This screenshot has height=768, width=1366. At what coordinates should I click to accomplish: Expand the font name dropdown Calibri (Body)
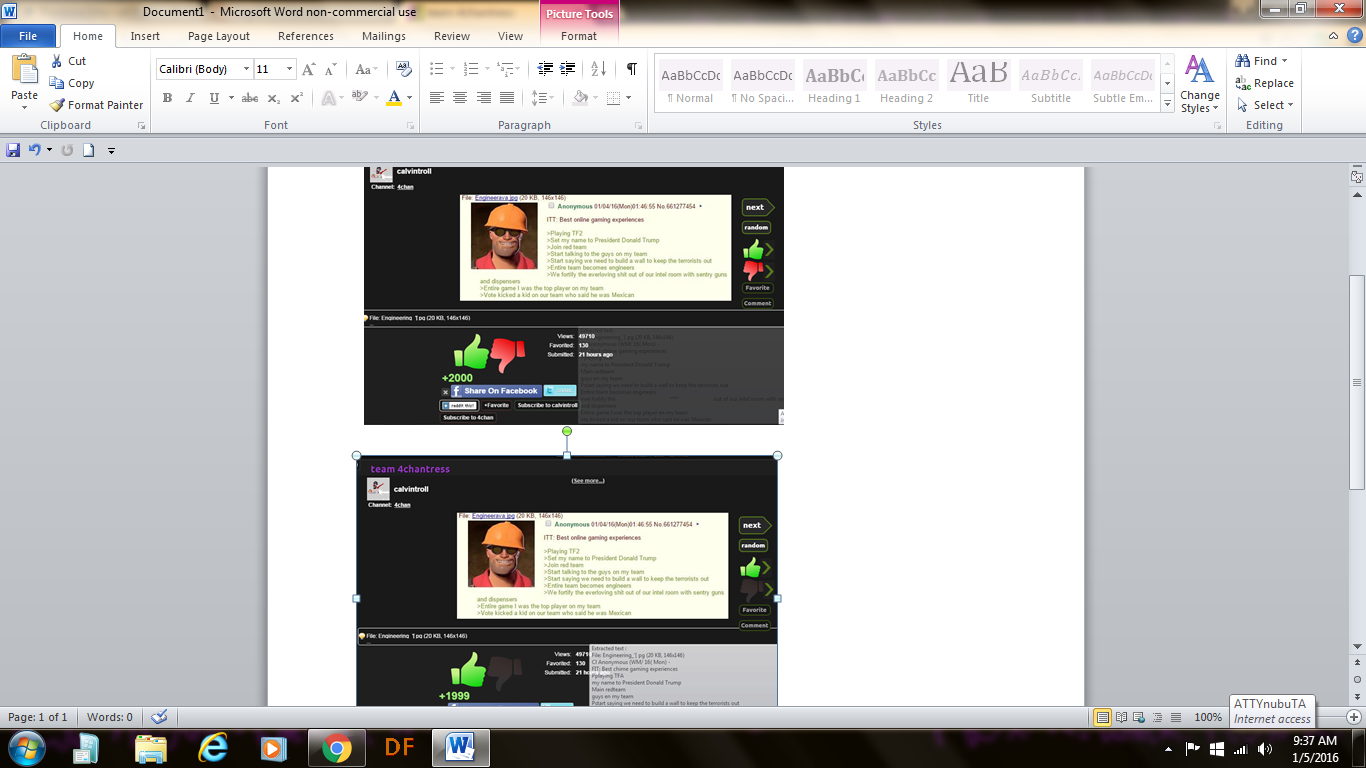tap(246, 69)
